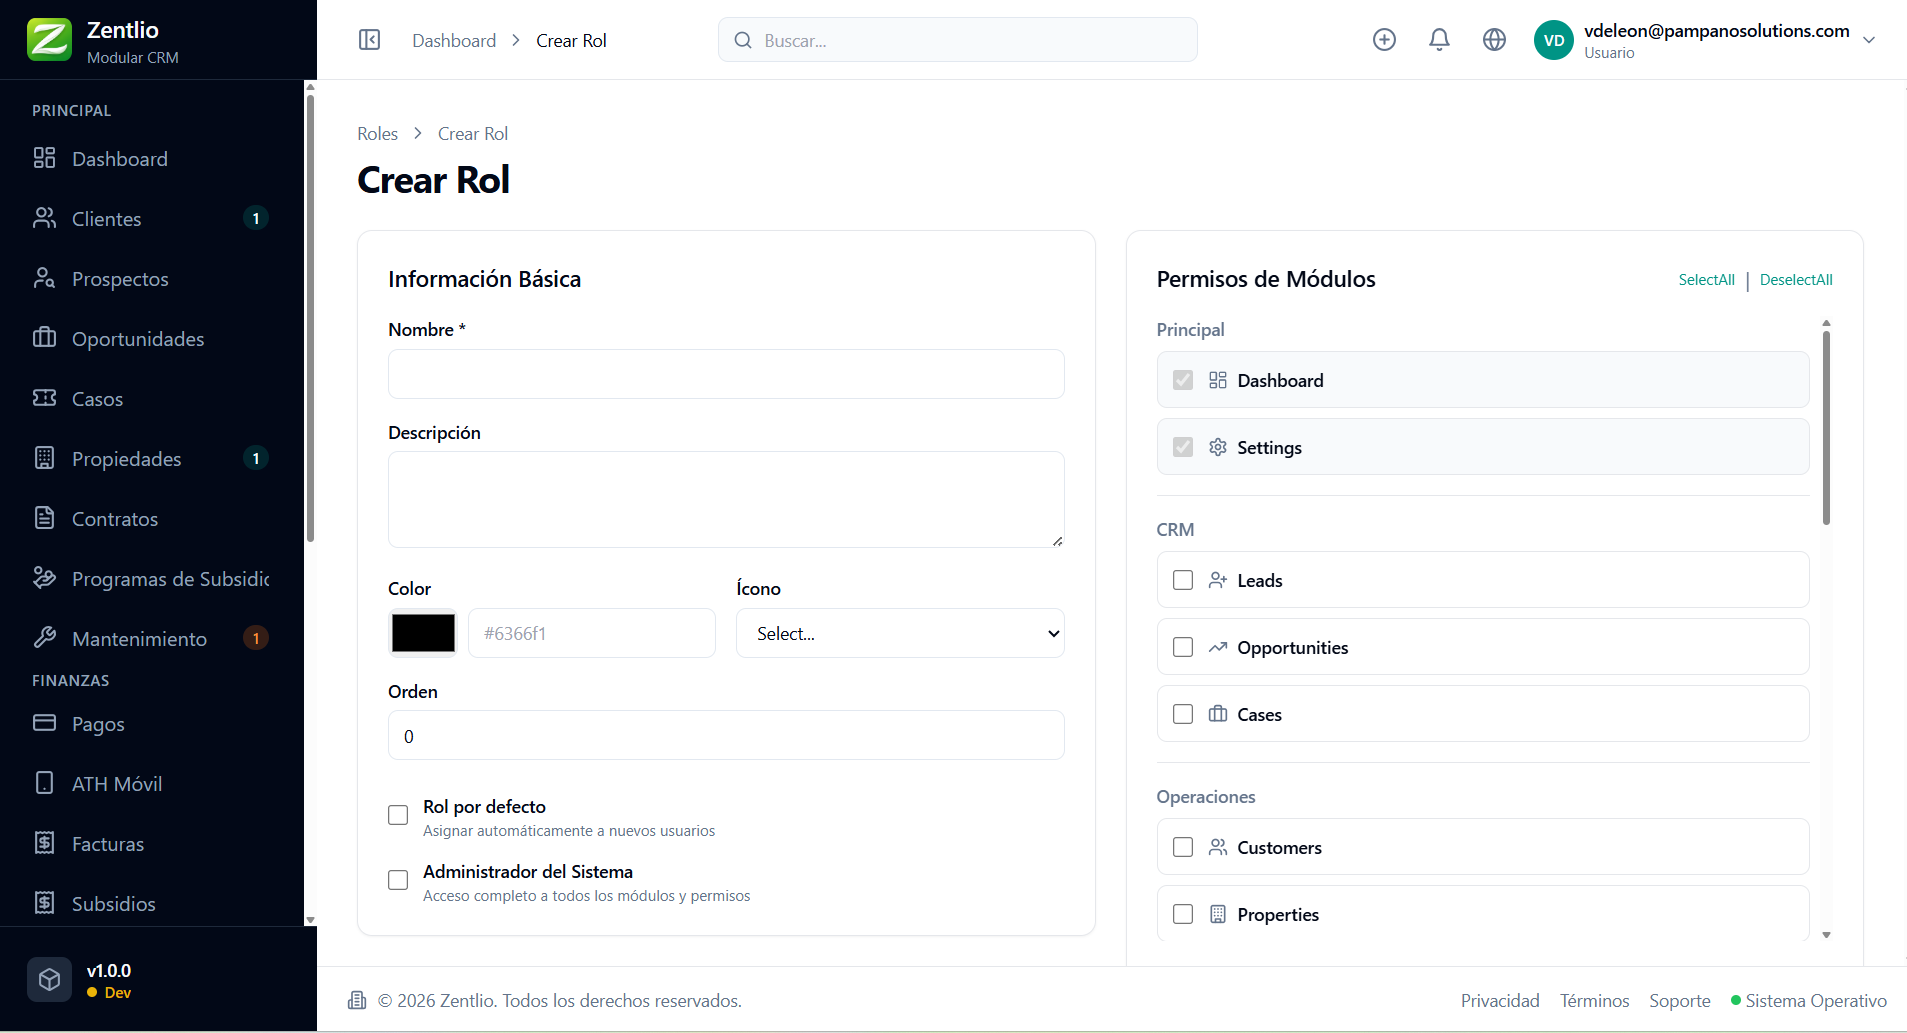Screen dimensions: 1907x1033
Task: Click the Zentlio logo icon
Action: click(x=49, y=40)
